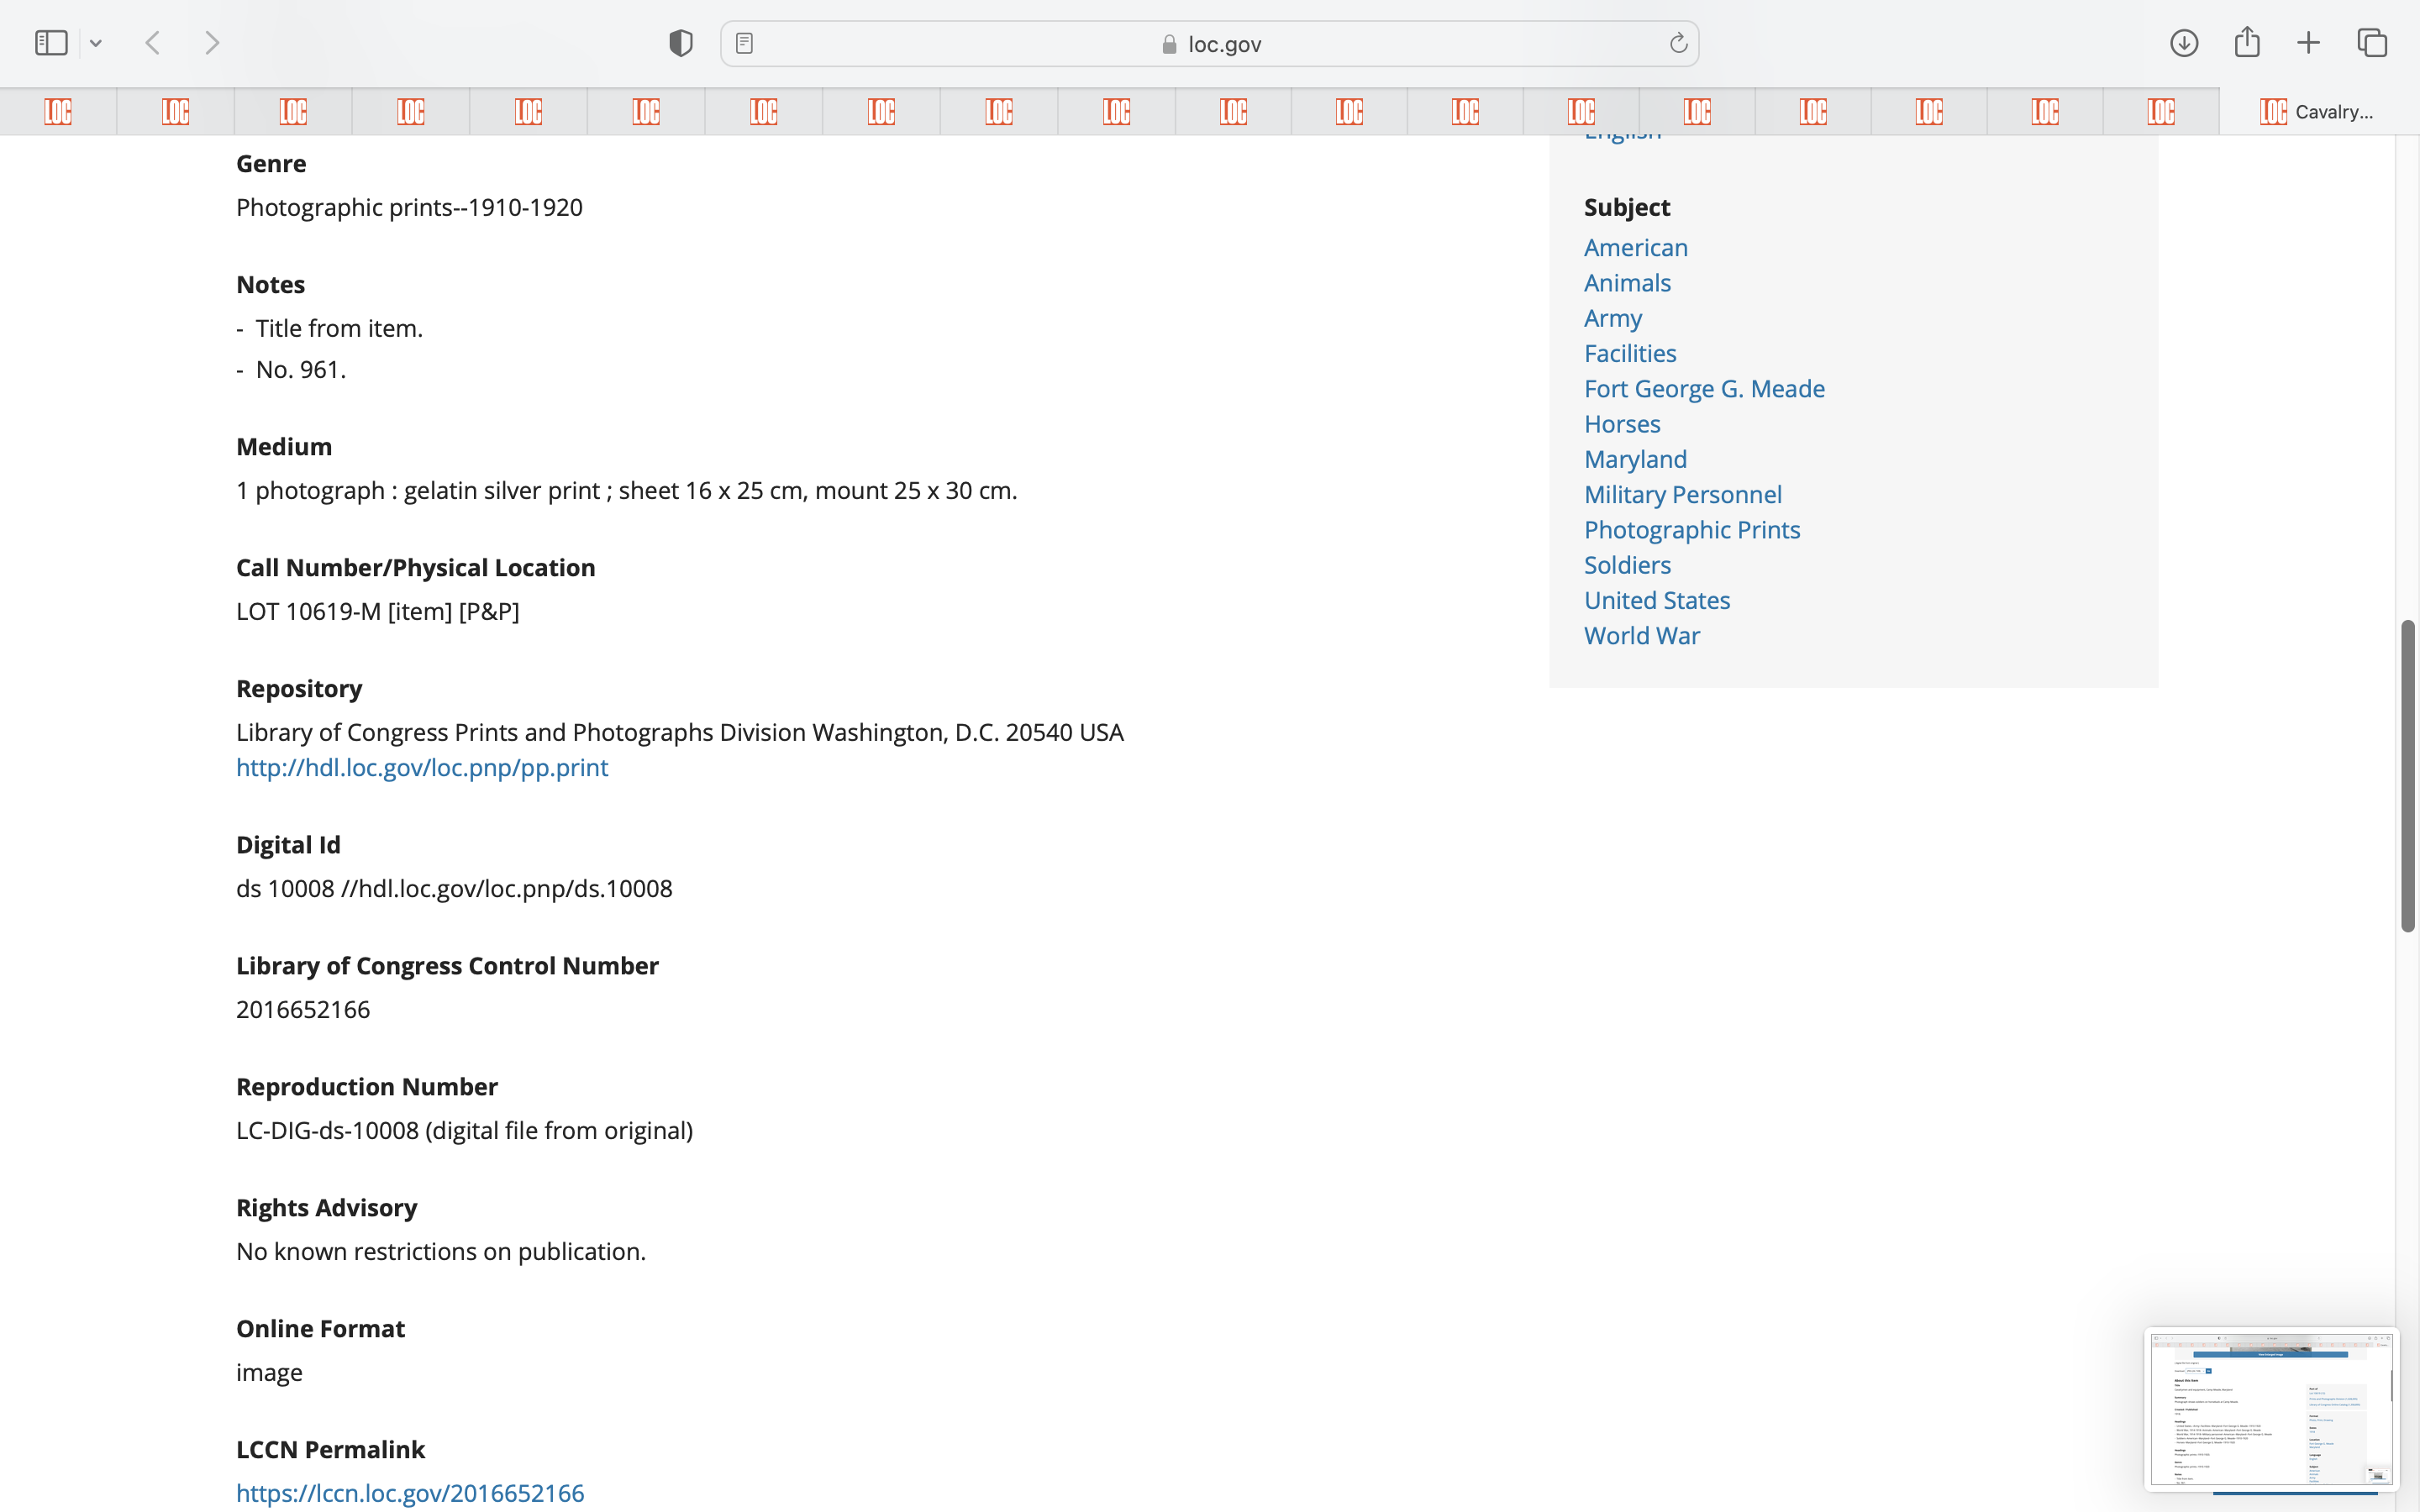This screenshot has width=2420, height=1512.
Task: Click the back navigation arrow
Action: (x=153, y=43)
